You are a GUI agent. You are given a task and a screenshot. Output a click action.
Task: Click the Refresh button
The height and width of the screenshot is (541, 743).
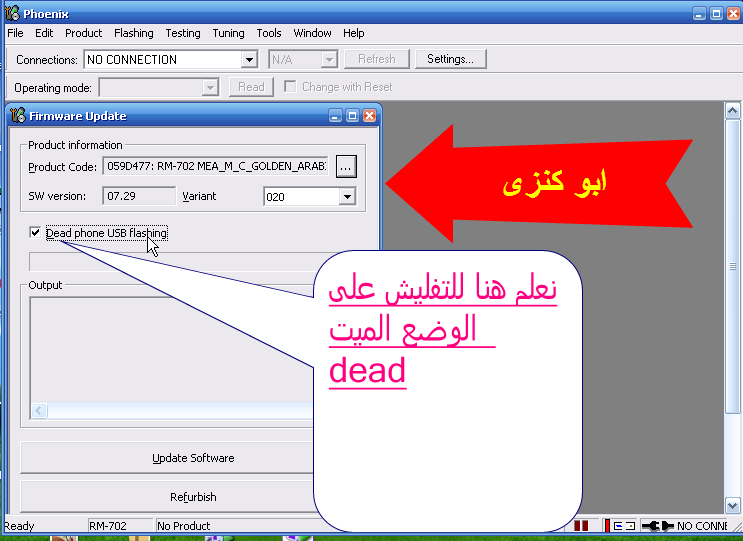pyautogui.click(x=377, y=59)
